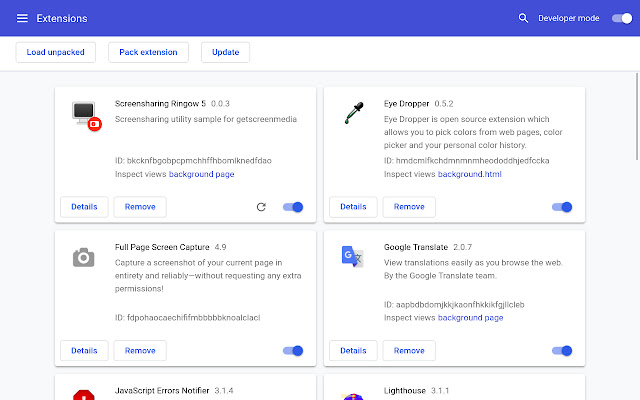This screenshot has height=400, width=640.
Task: Click the Extensions page title
Action: coord(62,18)
